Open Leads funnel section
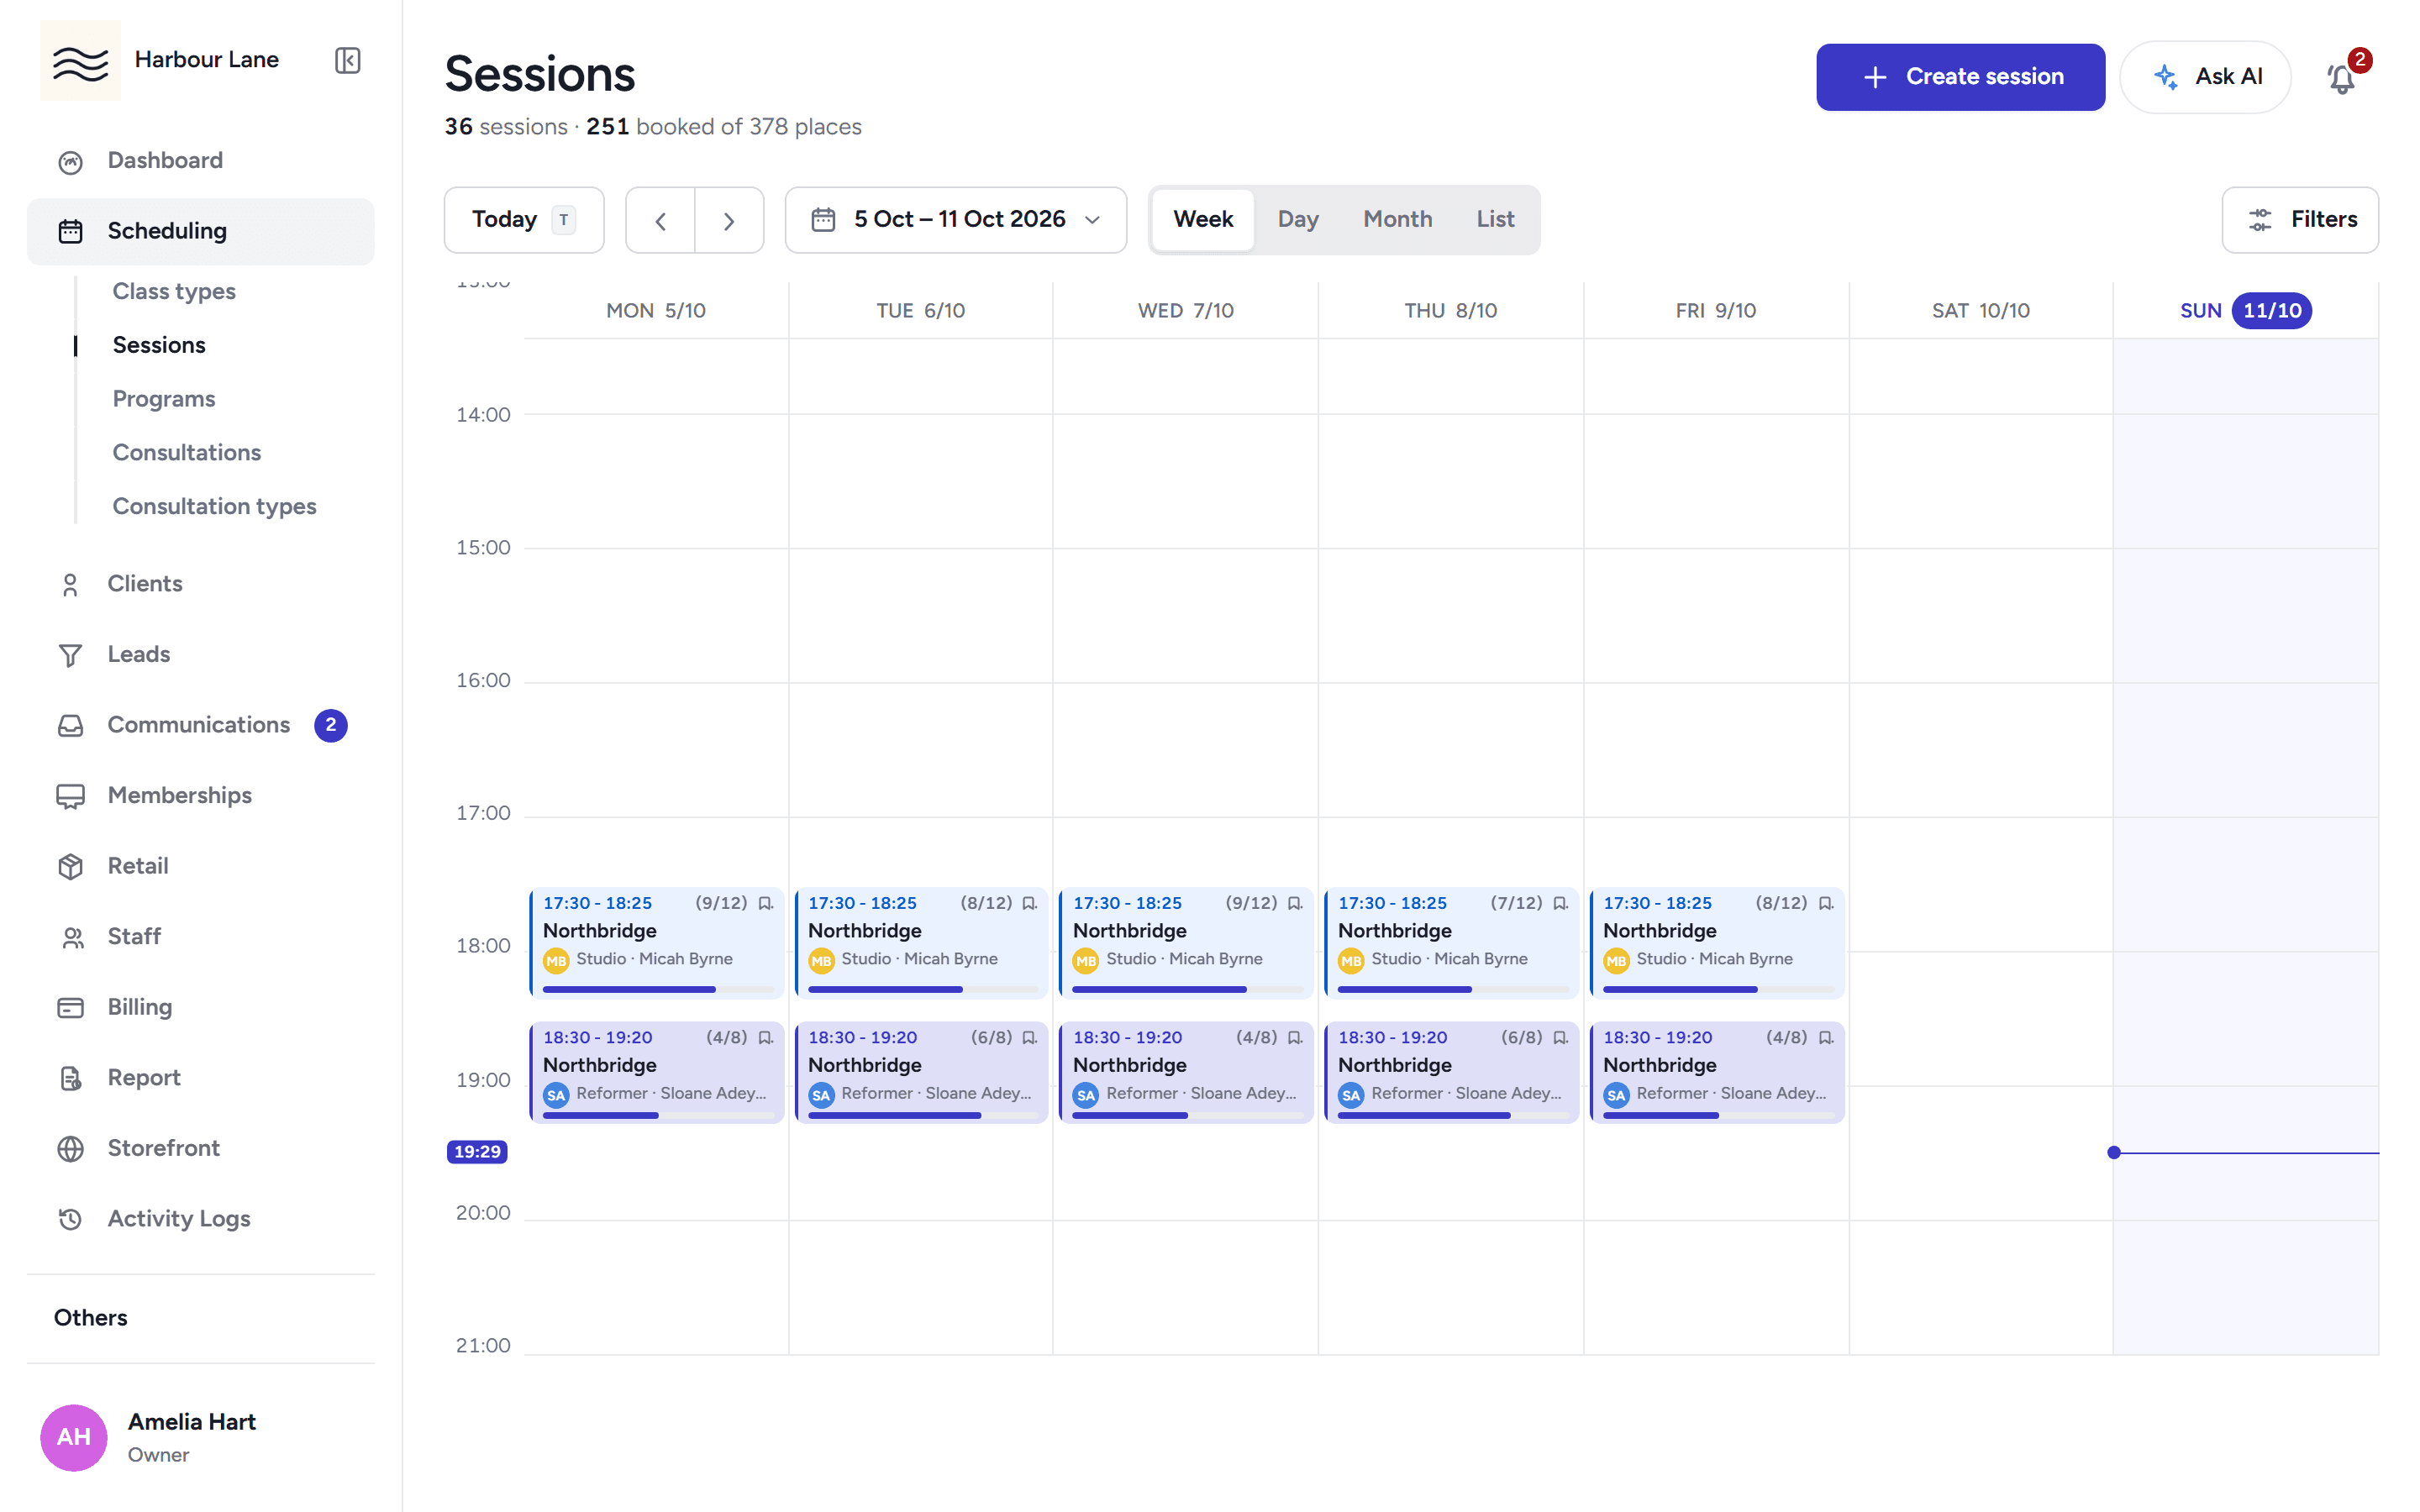This screenshot has height=1512, width=2420. tap(200, 654)
